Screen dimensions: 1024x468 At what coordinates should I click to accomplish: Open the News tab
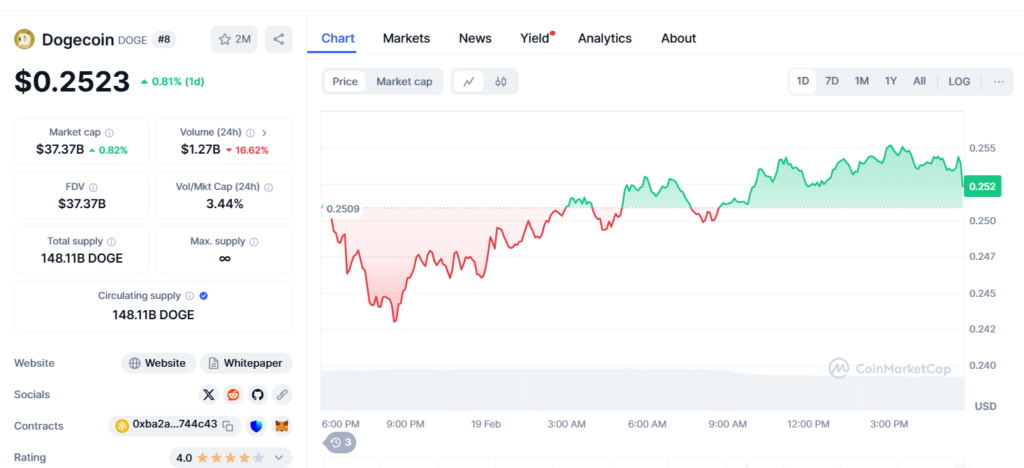[x=475, y=39]
